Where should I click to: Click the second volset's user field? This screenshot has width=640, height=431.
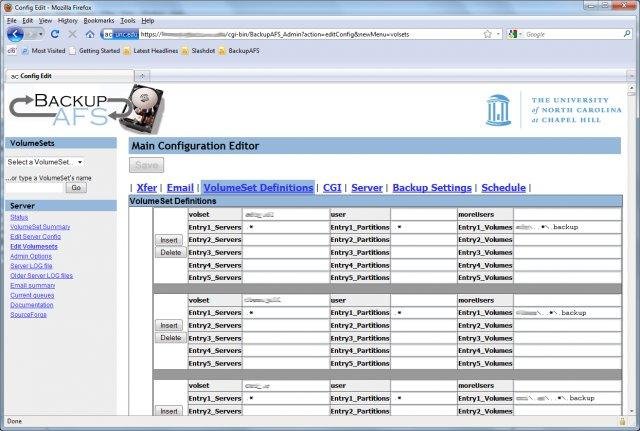(424, 300)
